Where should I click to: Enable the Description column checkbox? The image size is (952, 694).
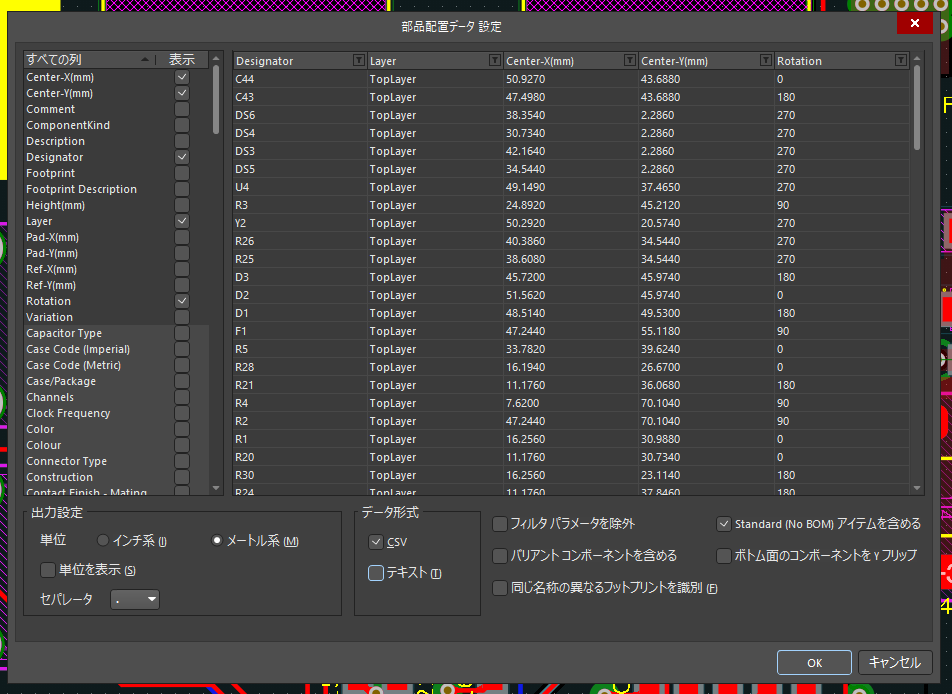click(x=182, y=141)
